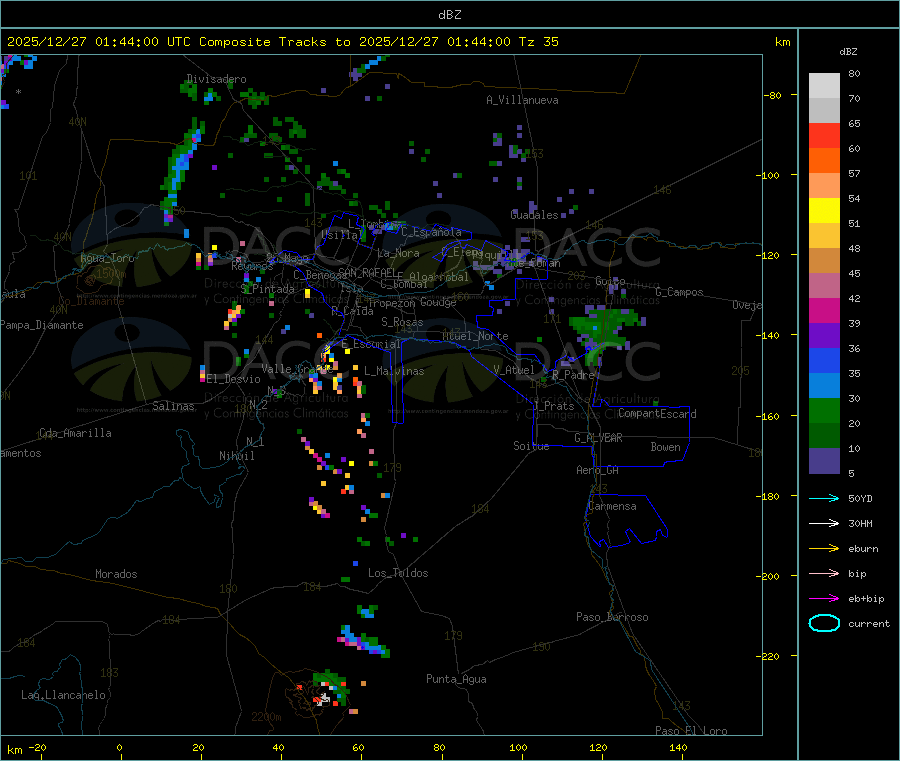Click the Paso_El_Loro map label
900x761 pixels.
[x=692, y=731]
